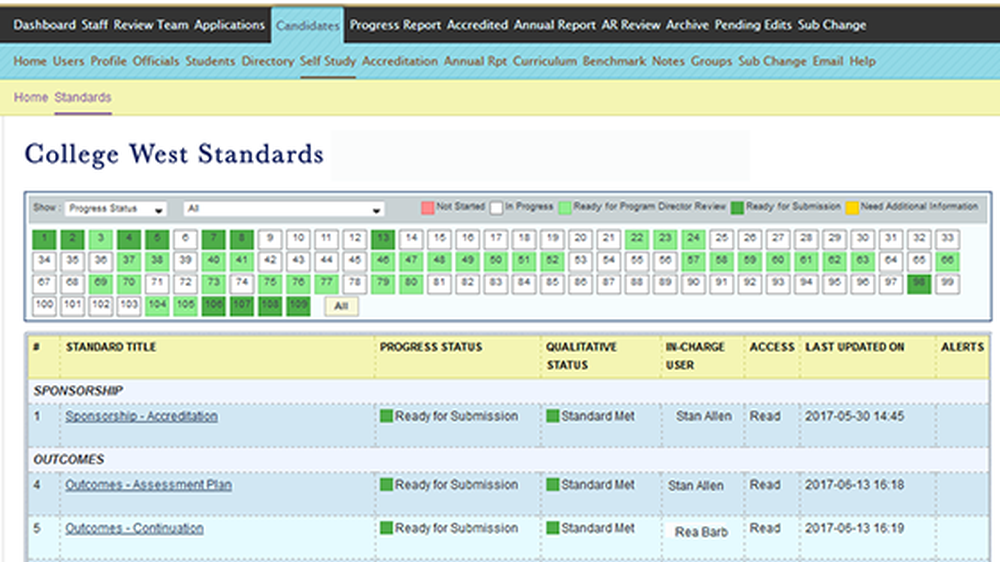Click Stan Allen in Sponsorship row
The width and height of the screenshot is (1000, 562).
tap(703, 417)
